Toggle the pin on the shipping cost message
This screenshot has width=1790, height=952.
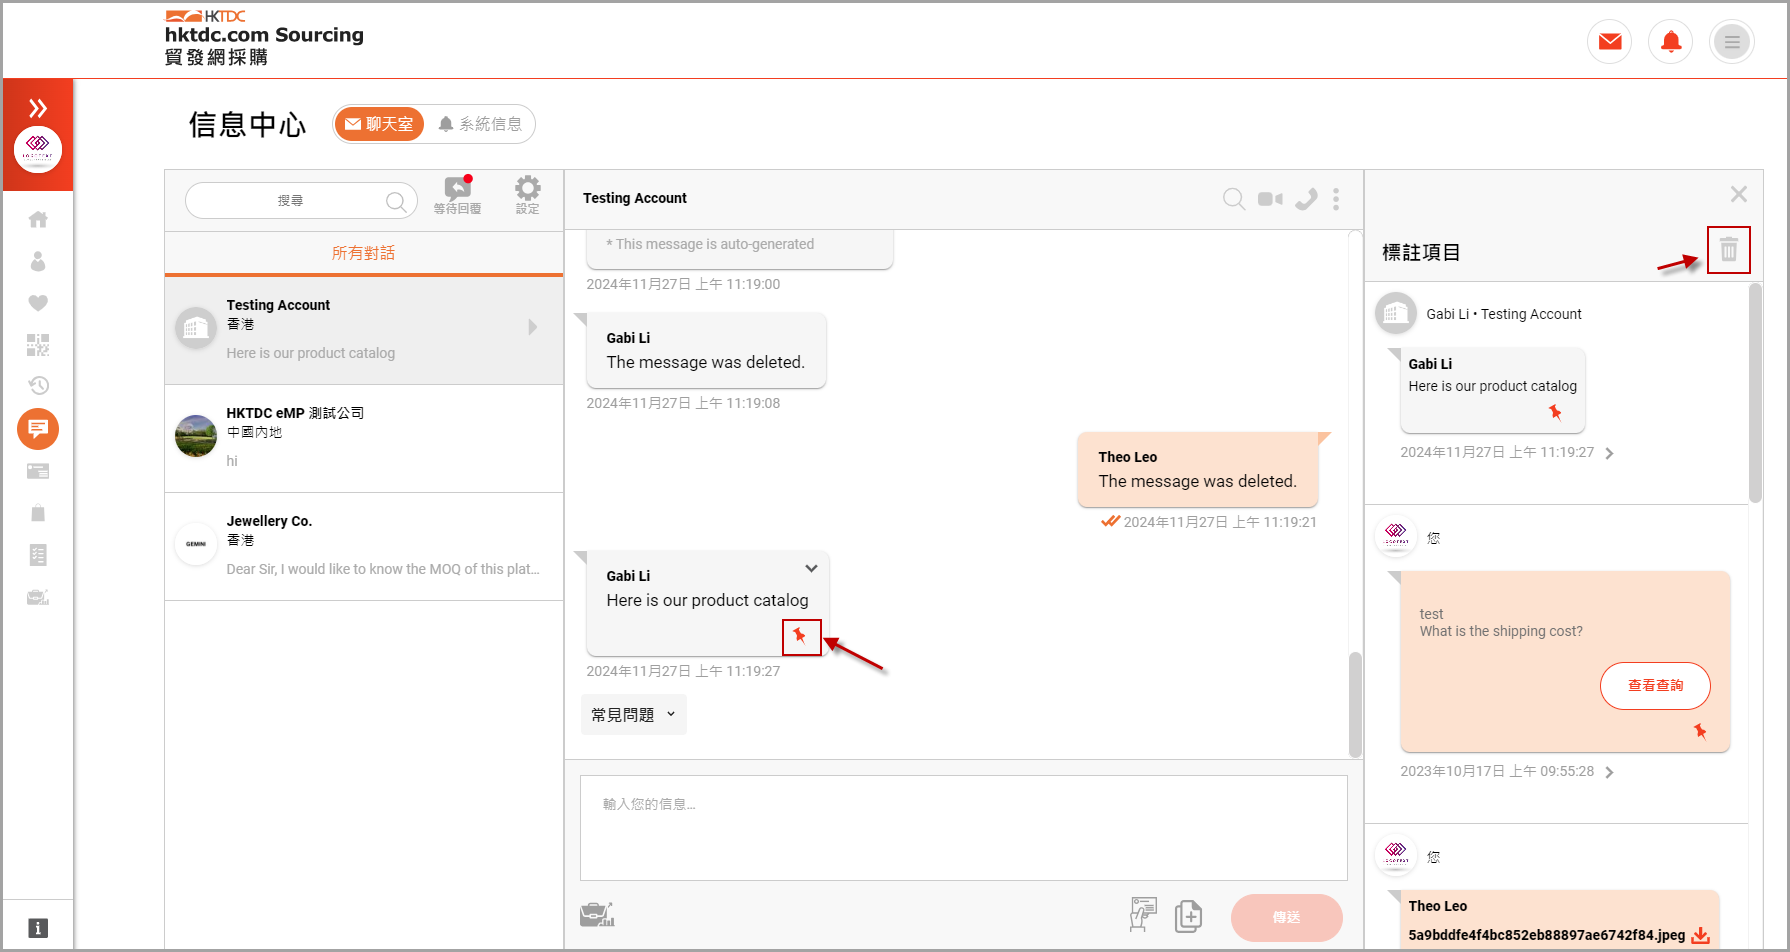tap(1700, 731)
